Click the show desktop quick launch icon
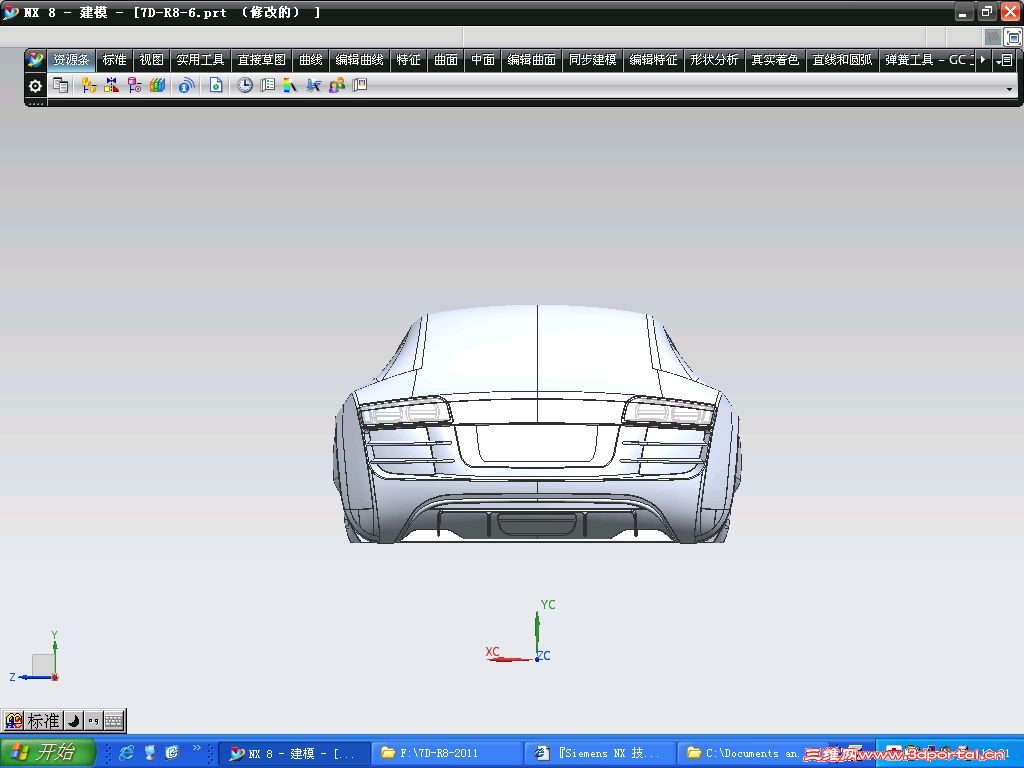 pyautogui.click(x=150, y=752)
